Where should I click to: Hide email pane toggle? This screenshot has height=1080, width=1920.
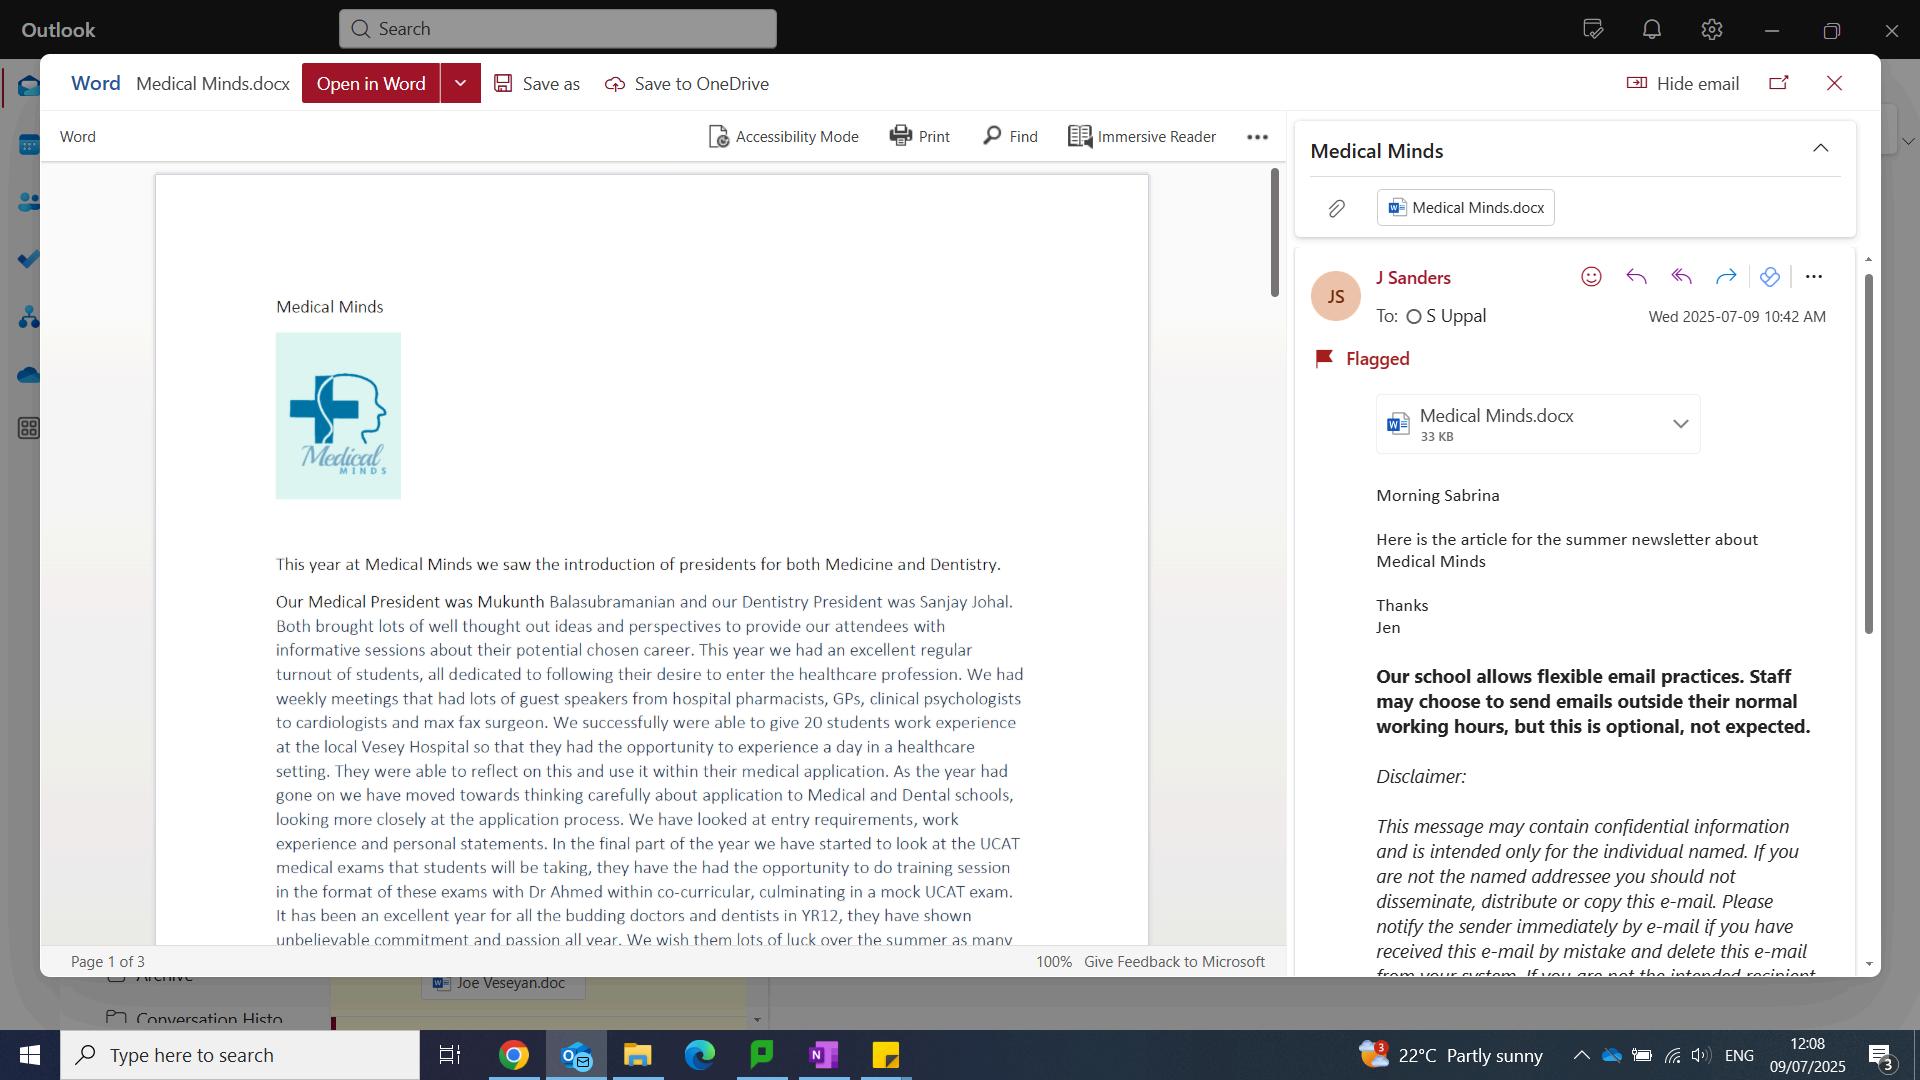point(1683,83)
